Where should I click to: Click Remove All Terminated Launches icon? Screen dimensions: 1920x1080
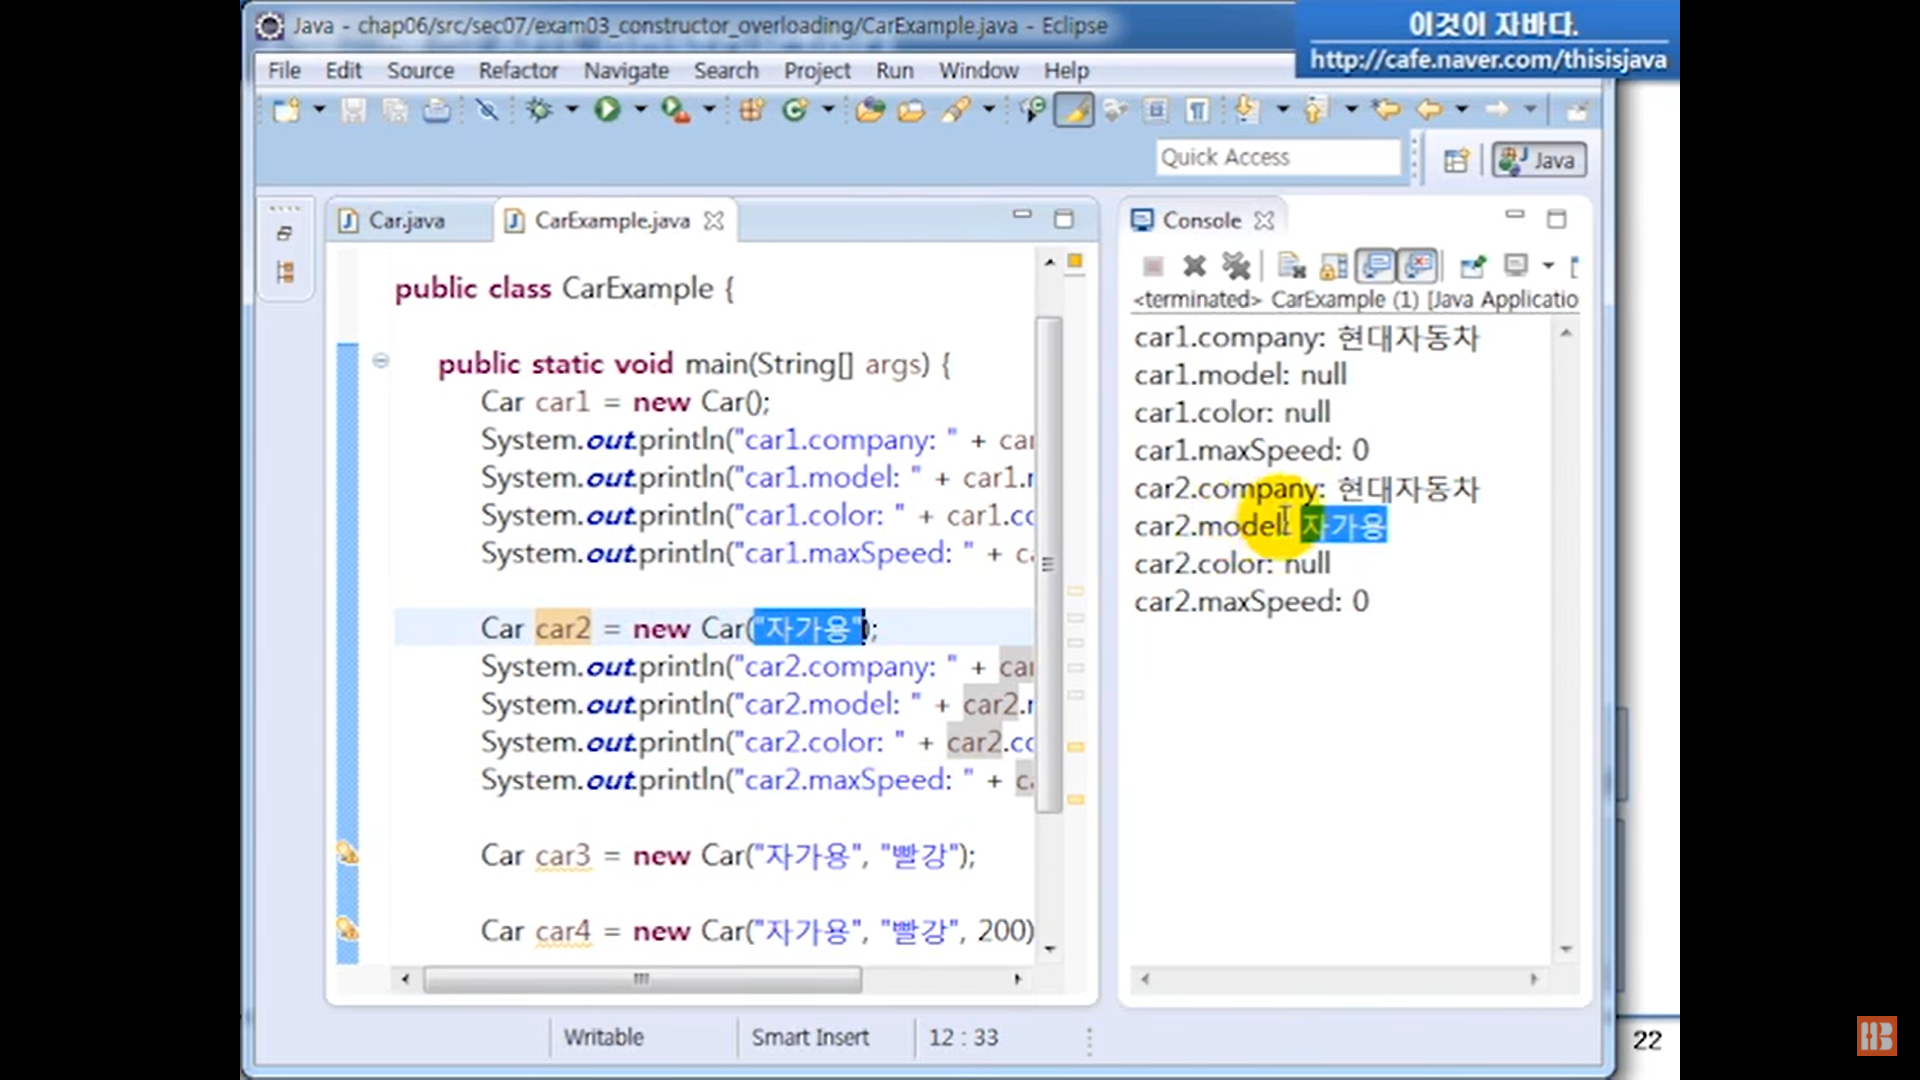tap(1236, 266)
